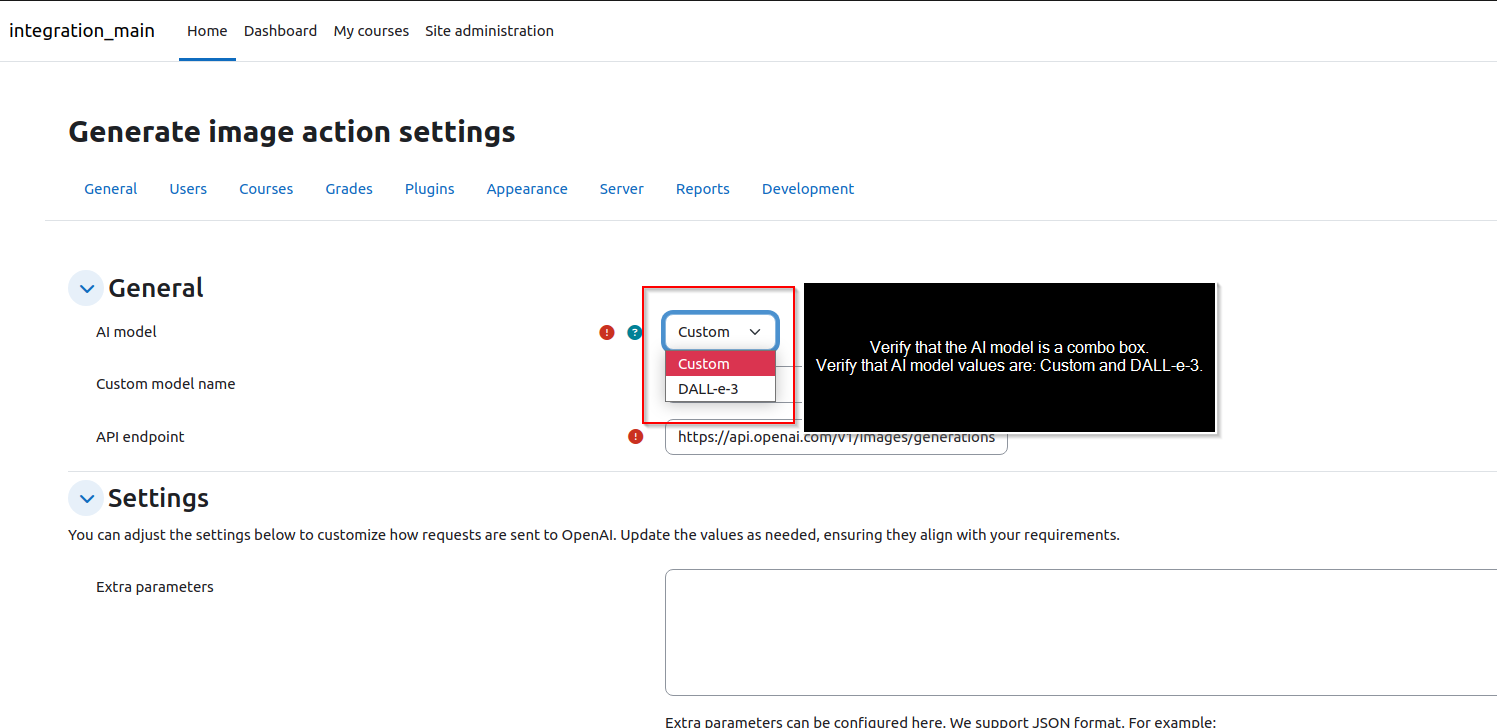Click the AI model field label
The image size is (1497, 728).
pyautogui.click(x=126, y=332)
